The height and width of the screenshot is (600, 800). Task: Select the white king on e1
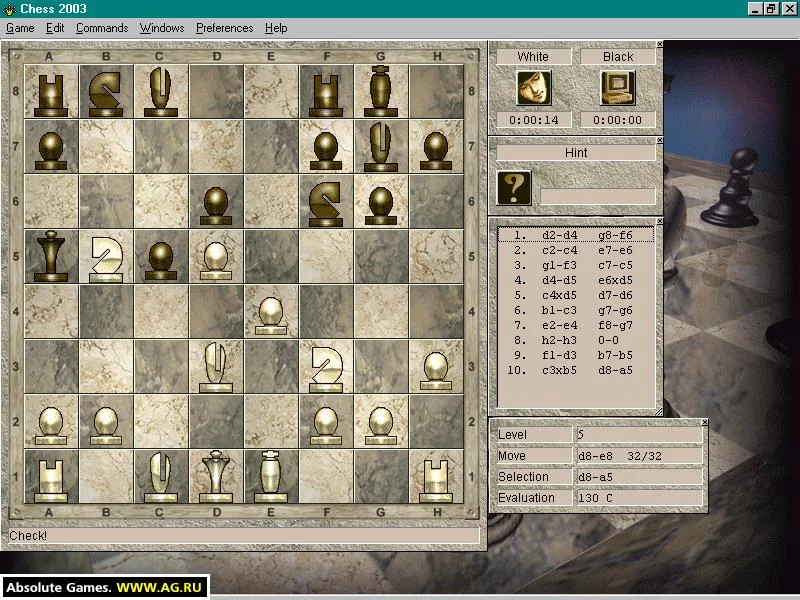pos(271,477)
